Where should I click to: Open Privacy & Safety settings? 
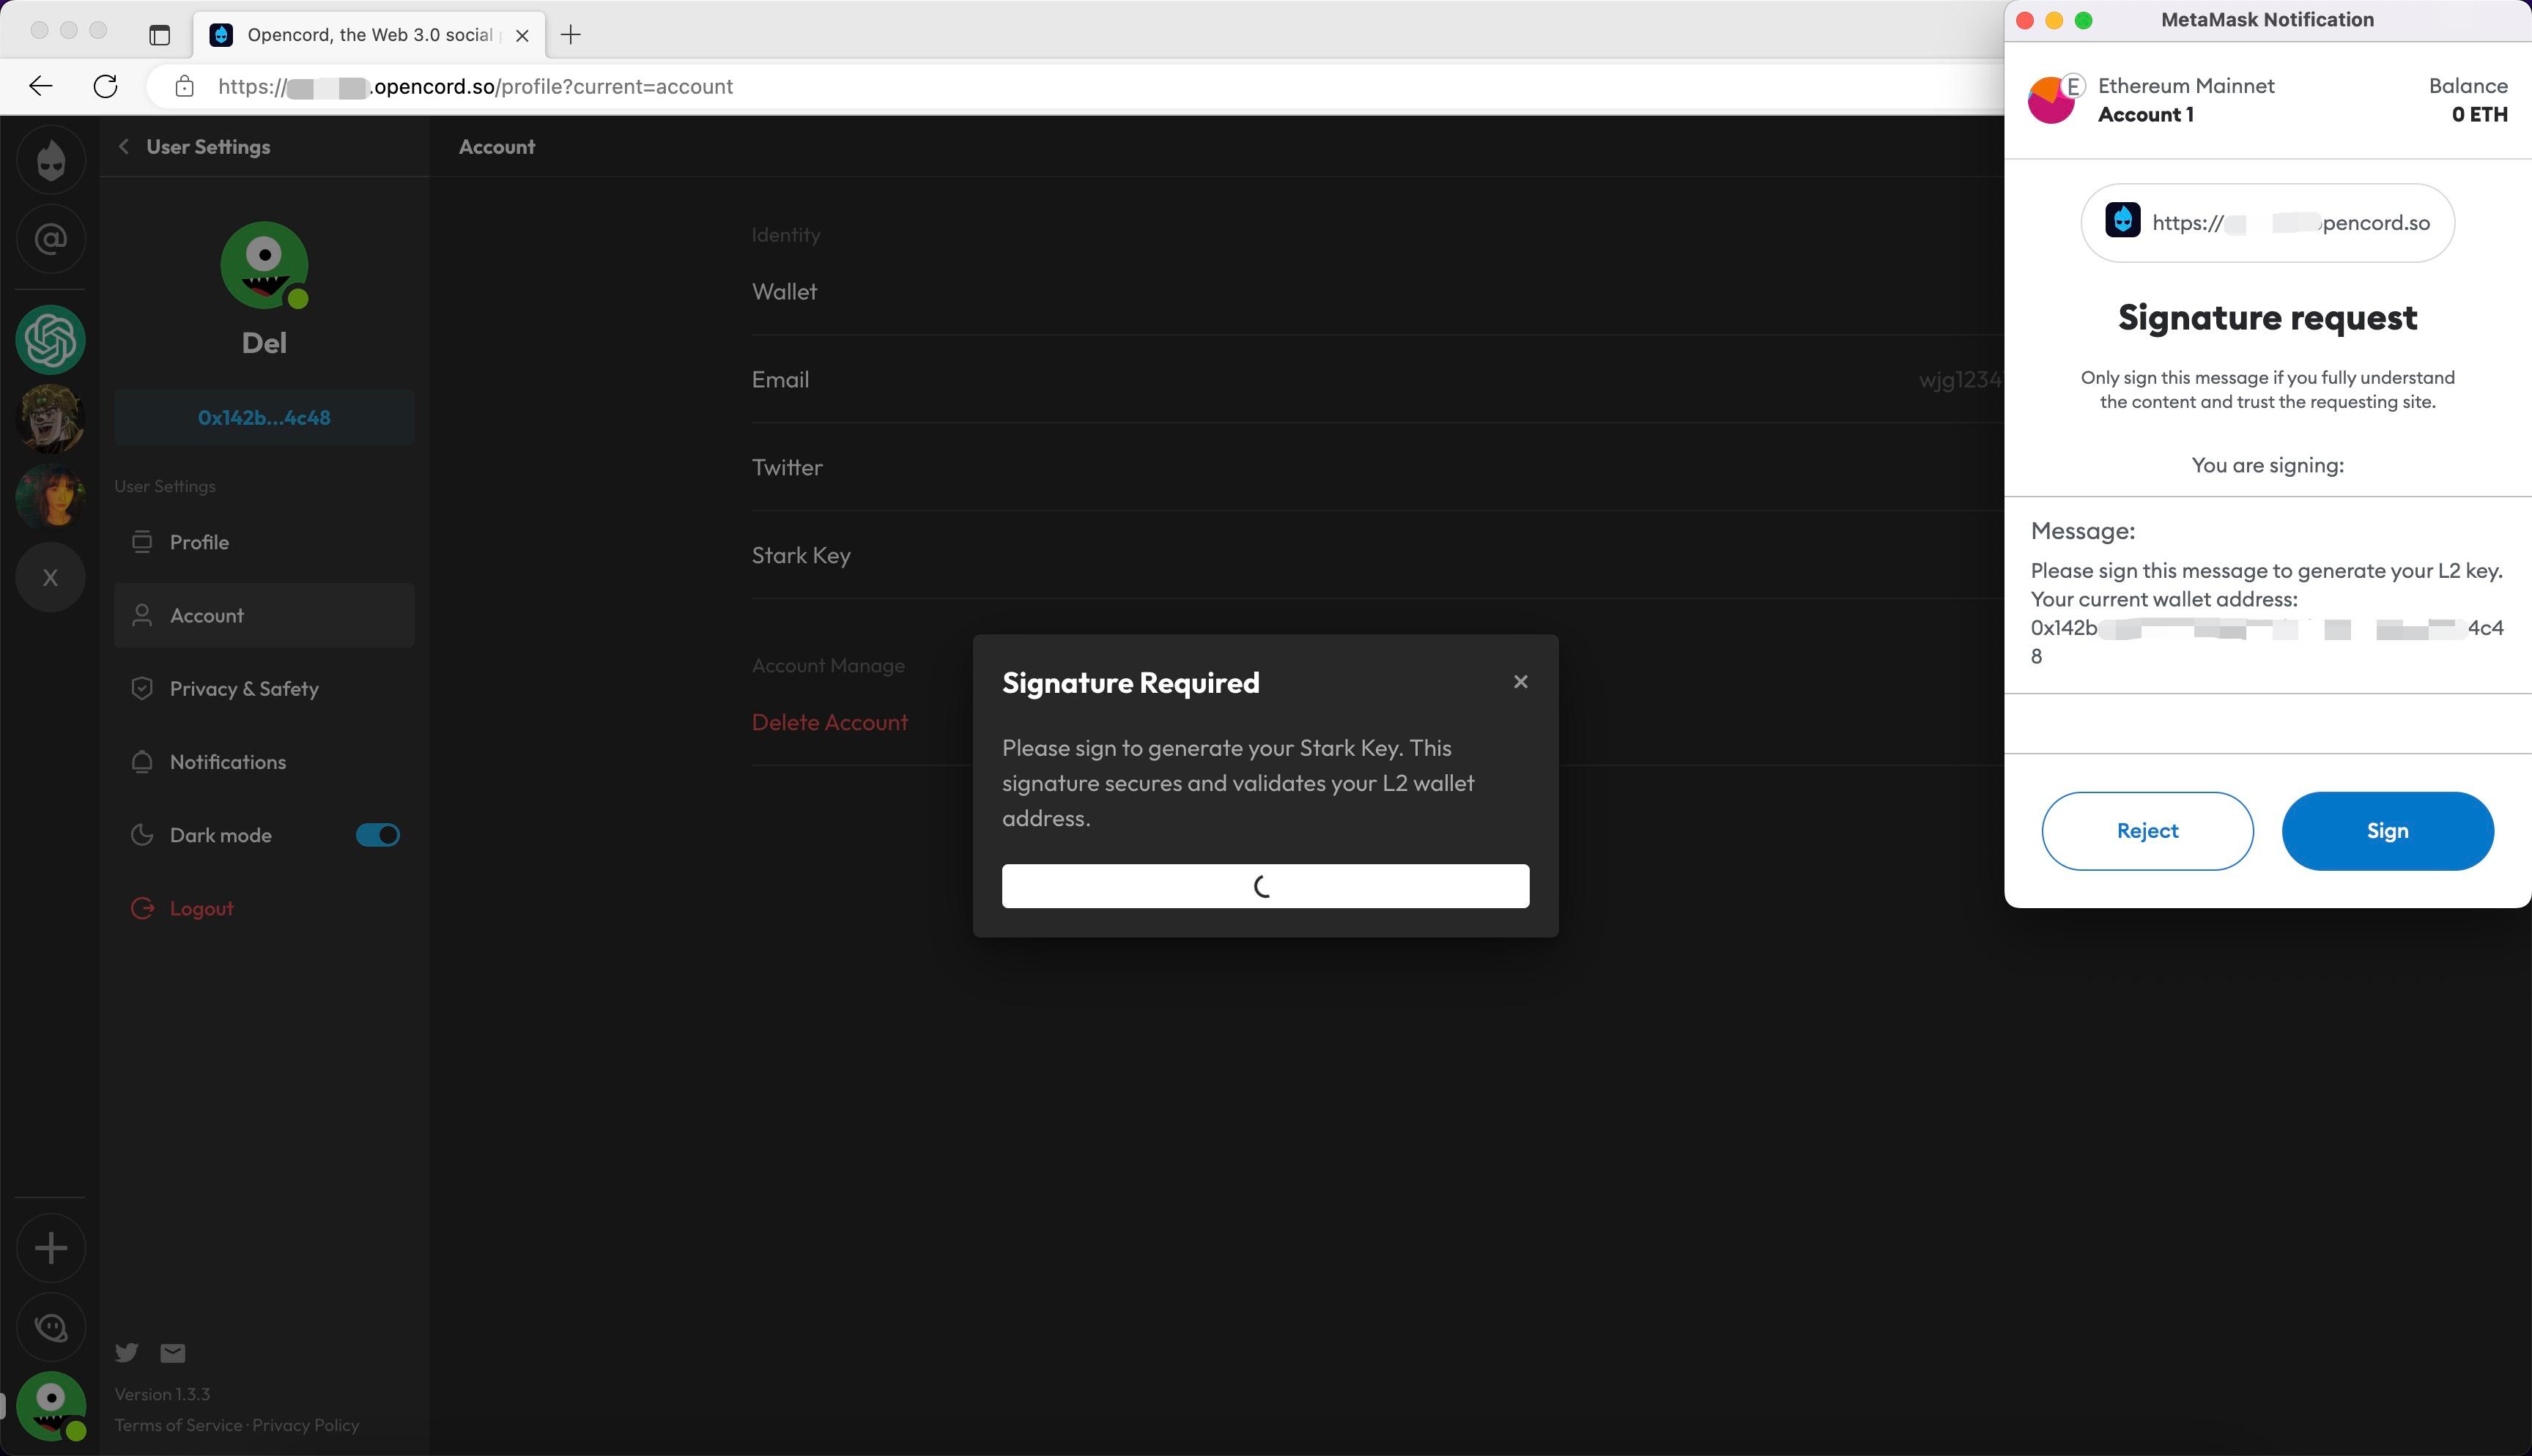pyautogui.click(x=264, y=688)
